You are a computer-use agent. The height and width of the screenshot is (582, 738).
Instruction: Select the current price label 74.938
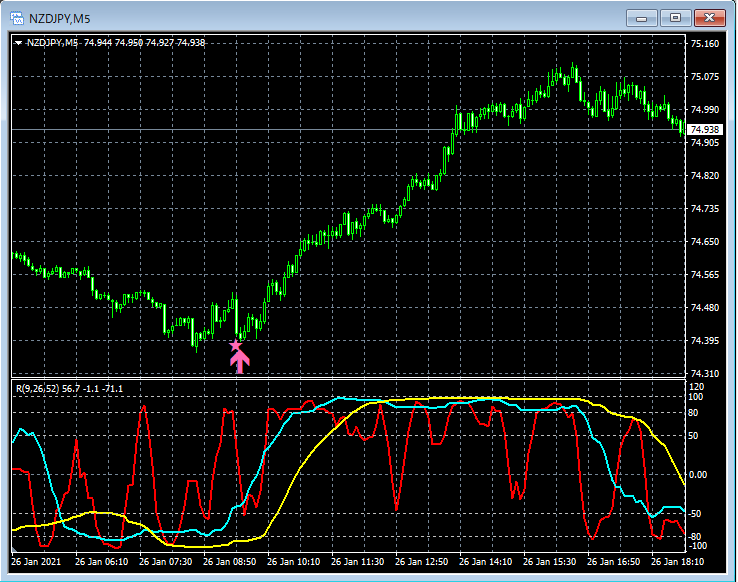[x=705, y=129]
